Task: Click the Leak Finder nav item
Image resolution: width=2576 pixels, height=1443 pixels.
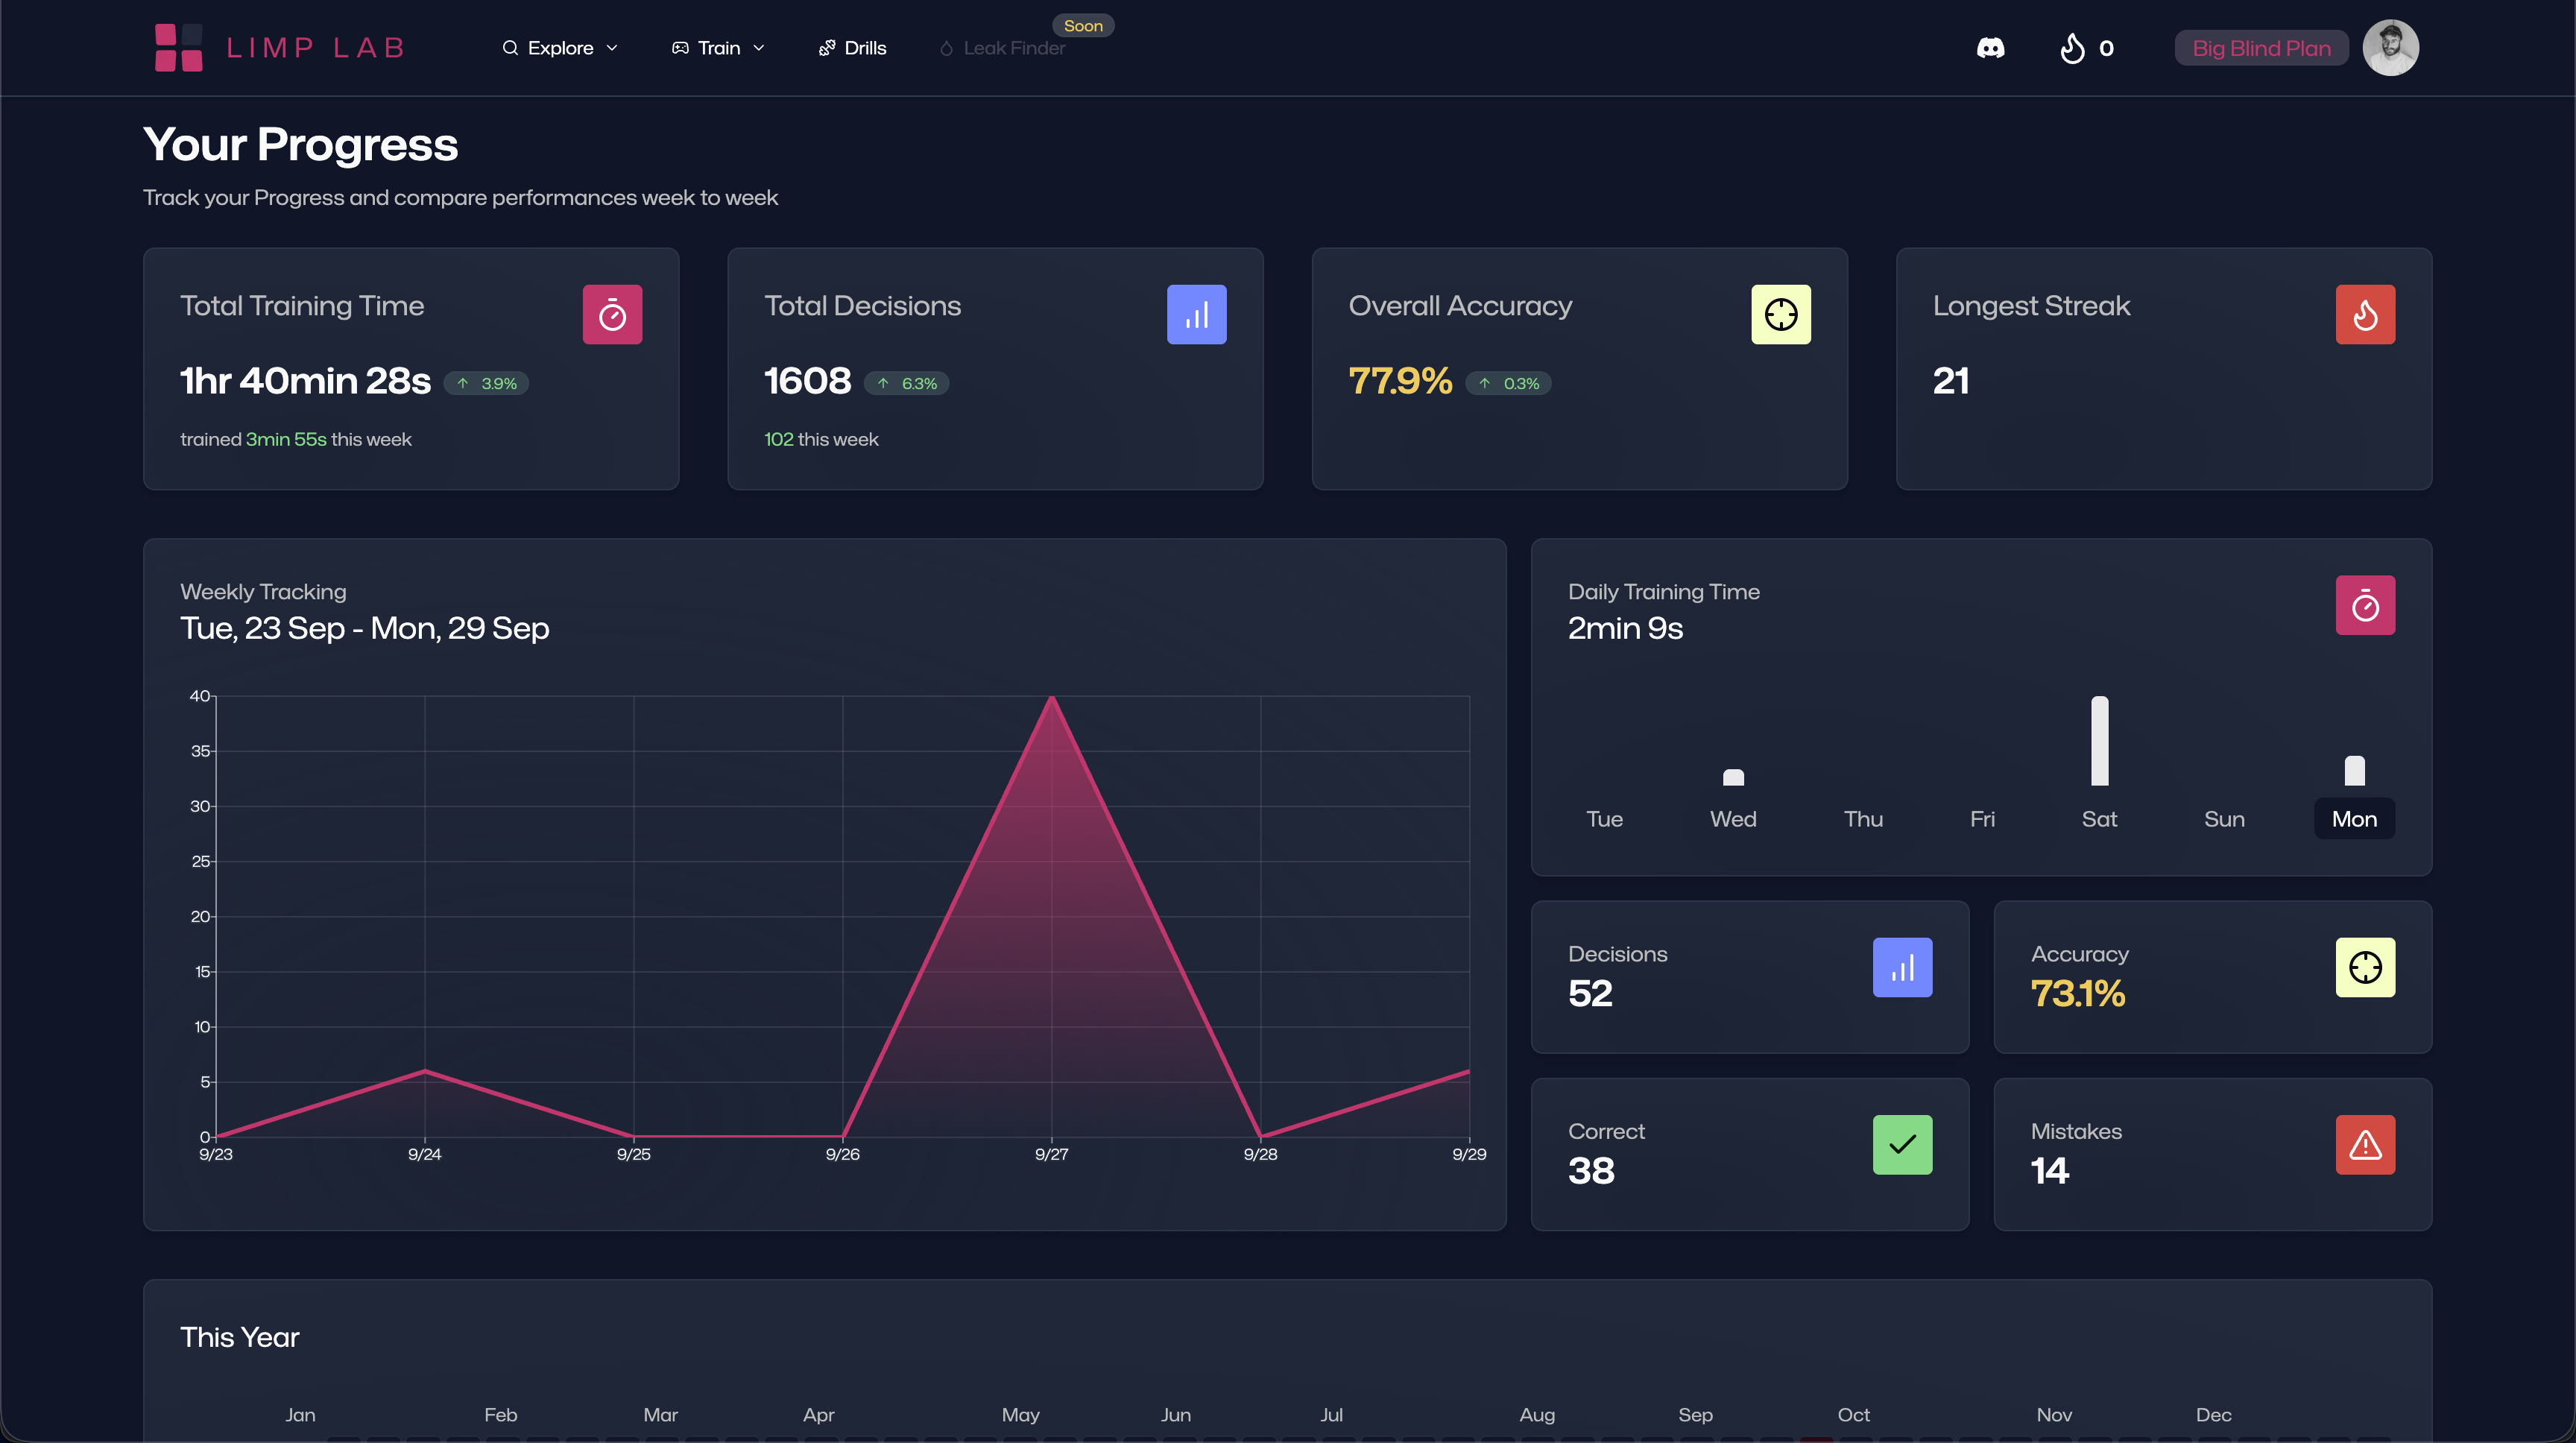Action: 1003,48
